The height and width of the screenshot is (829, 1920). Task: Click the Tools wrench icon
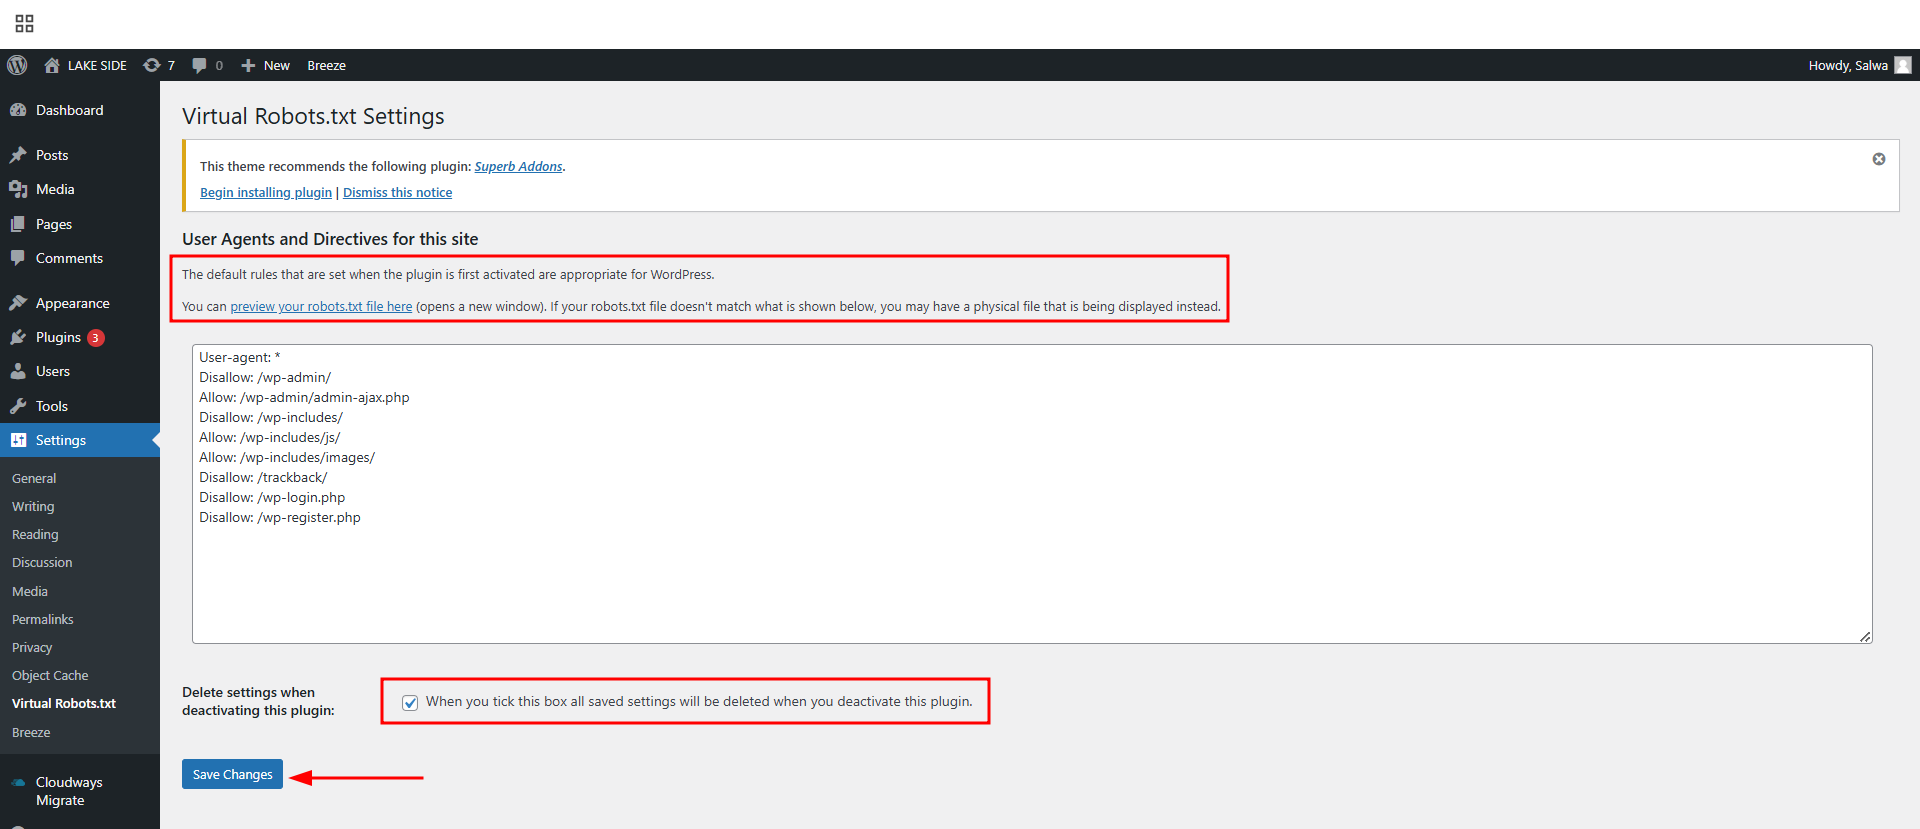click(18, 406)
